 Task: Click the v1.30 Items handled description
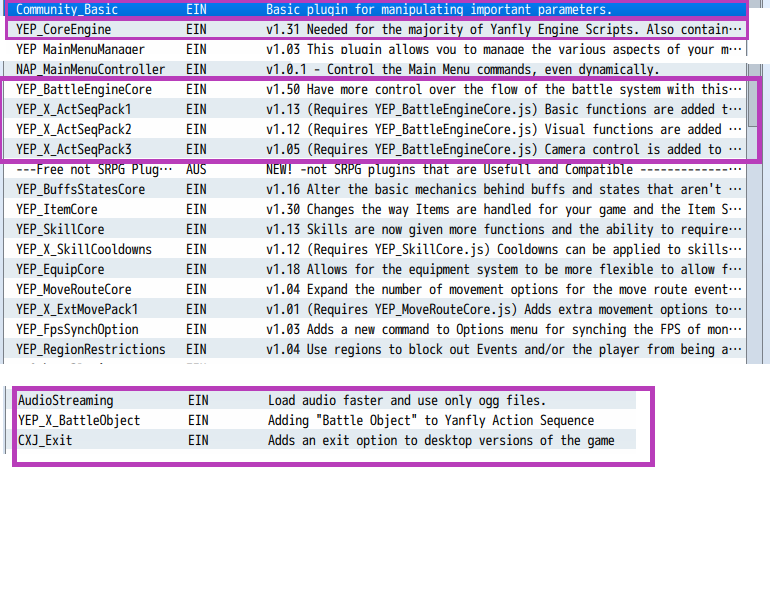[x=504, y=210]
